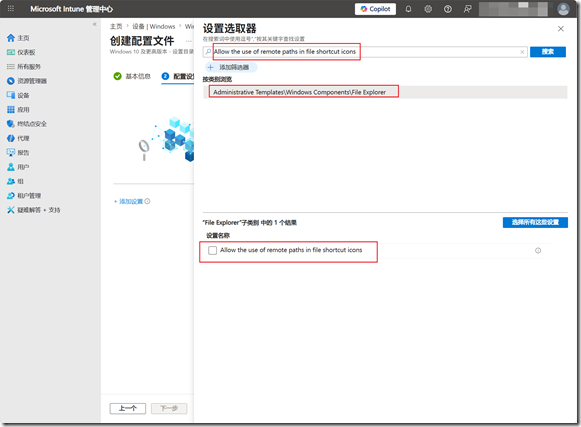Clear the search box with the X

click(x=522, y=52)
